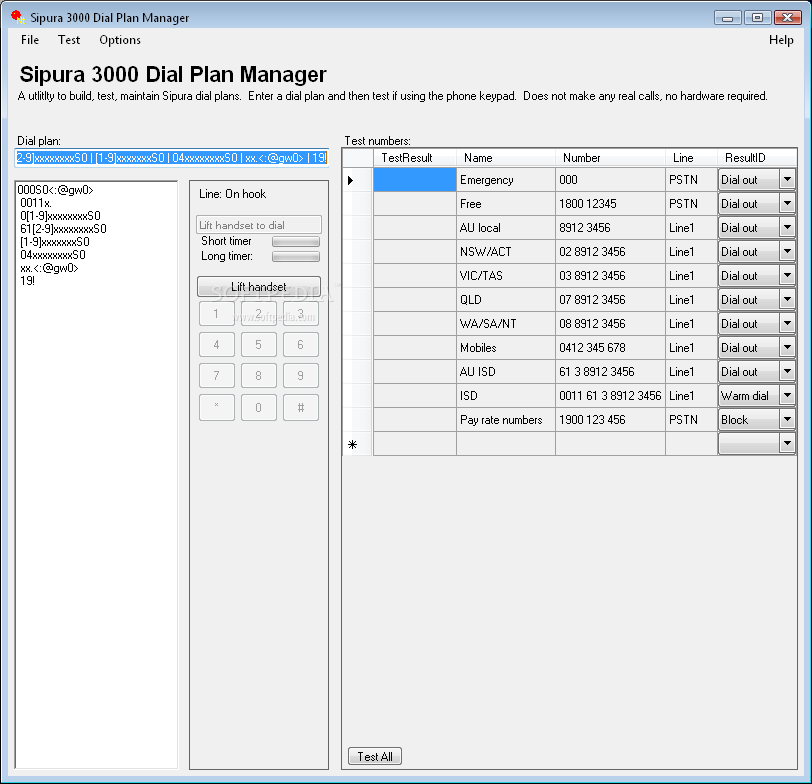Click the AU local name cell
812x784 pixels.
[x=506, y=227]
